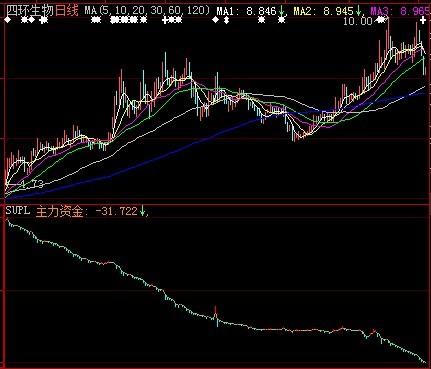Click the plus info marker at top right corner
The width and height of the screenshot is (431, 369).
click(x=423, y=21)
